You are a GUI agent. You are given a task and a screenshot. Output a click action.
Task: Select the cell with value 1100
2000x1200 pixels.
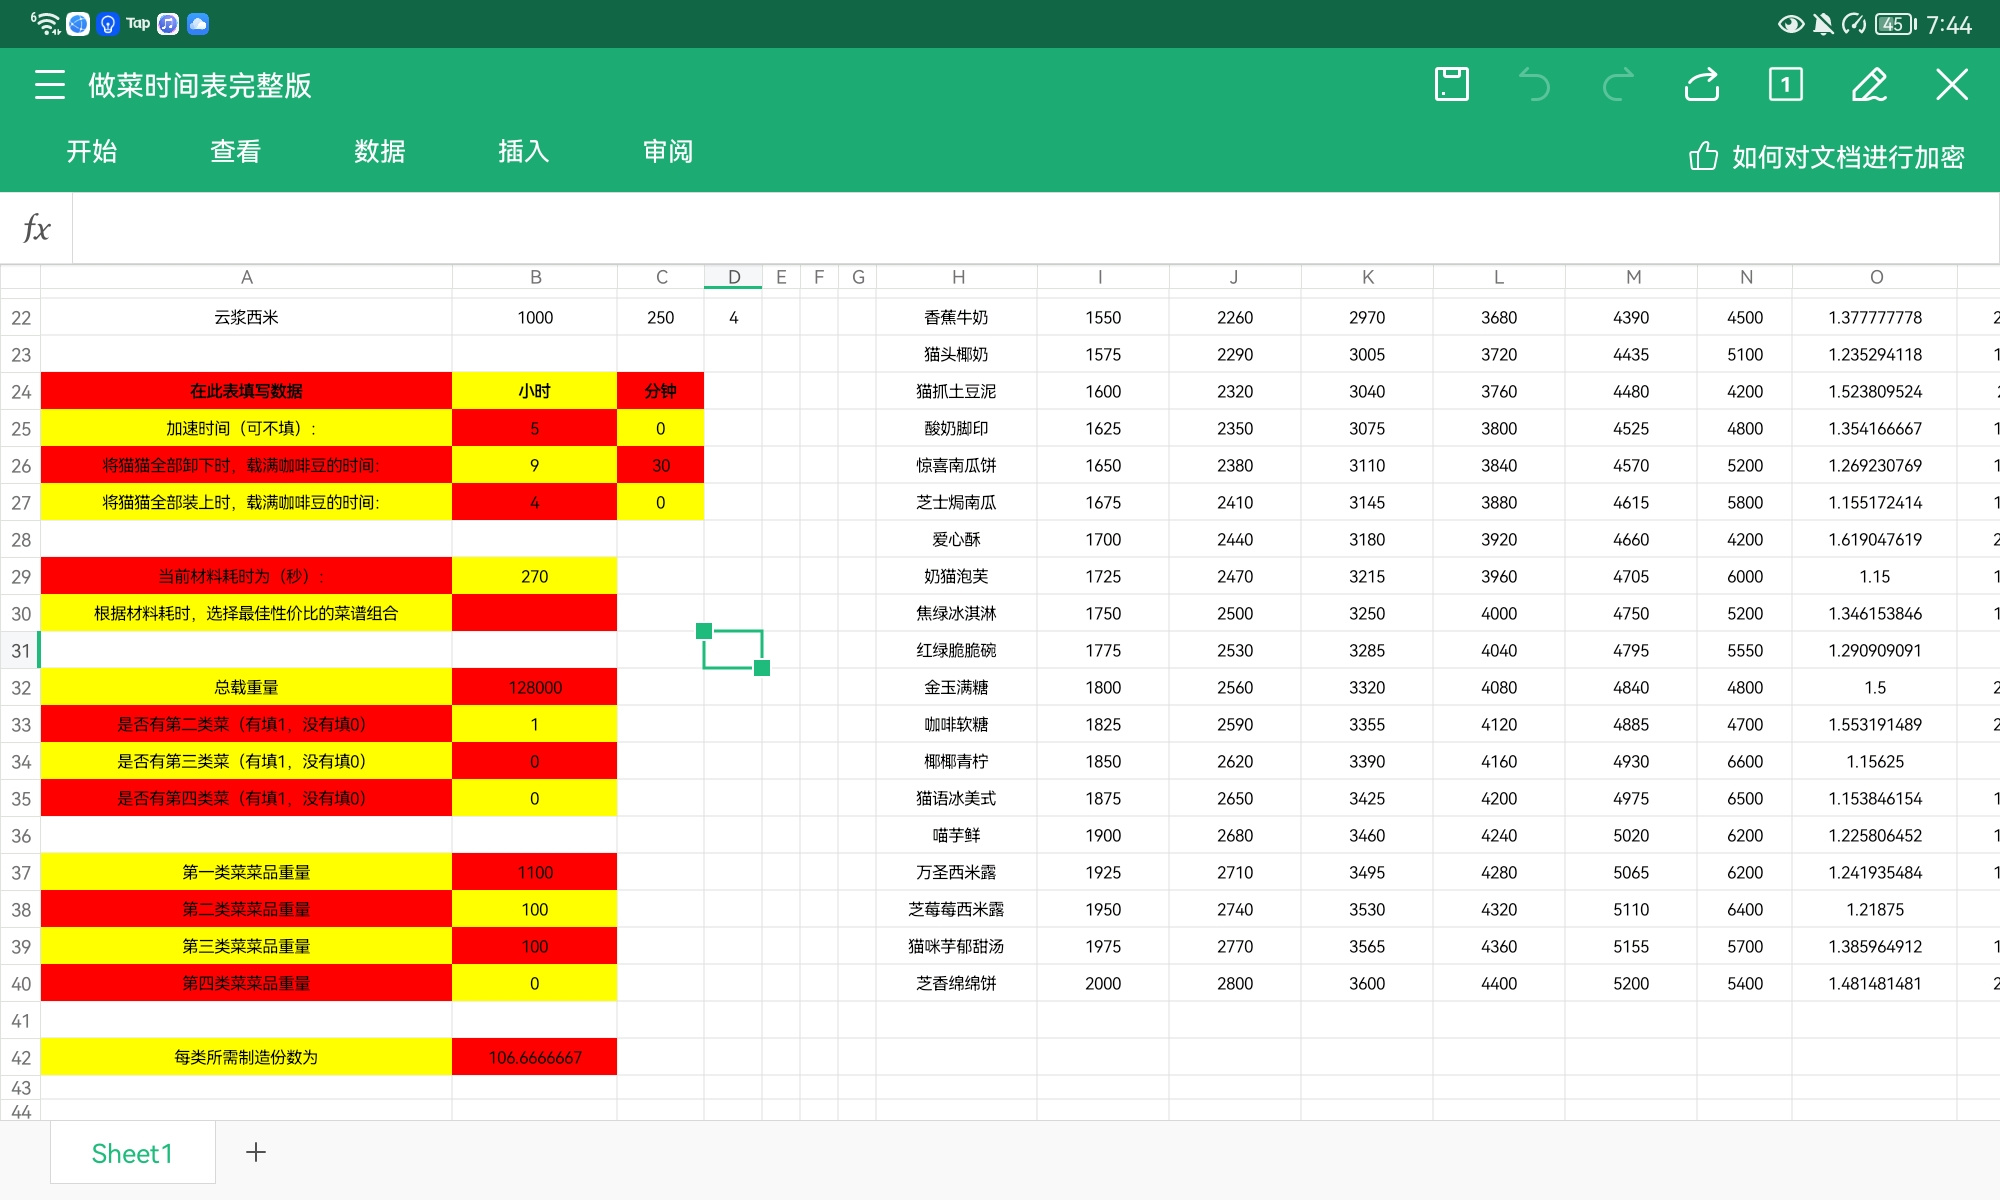(535, 872)
